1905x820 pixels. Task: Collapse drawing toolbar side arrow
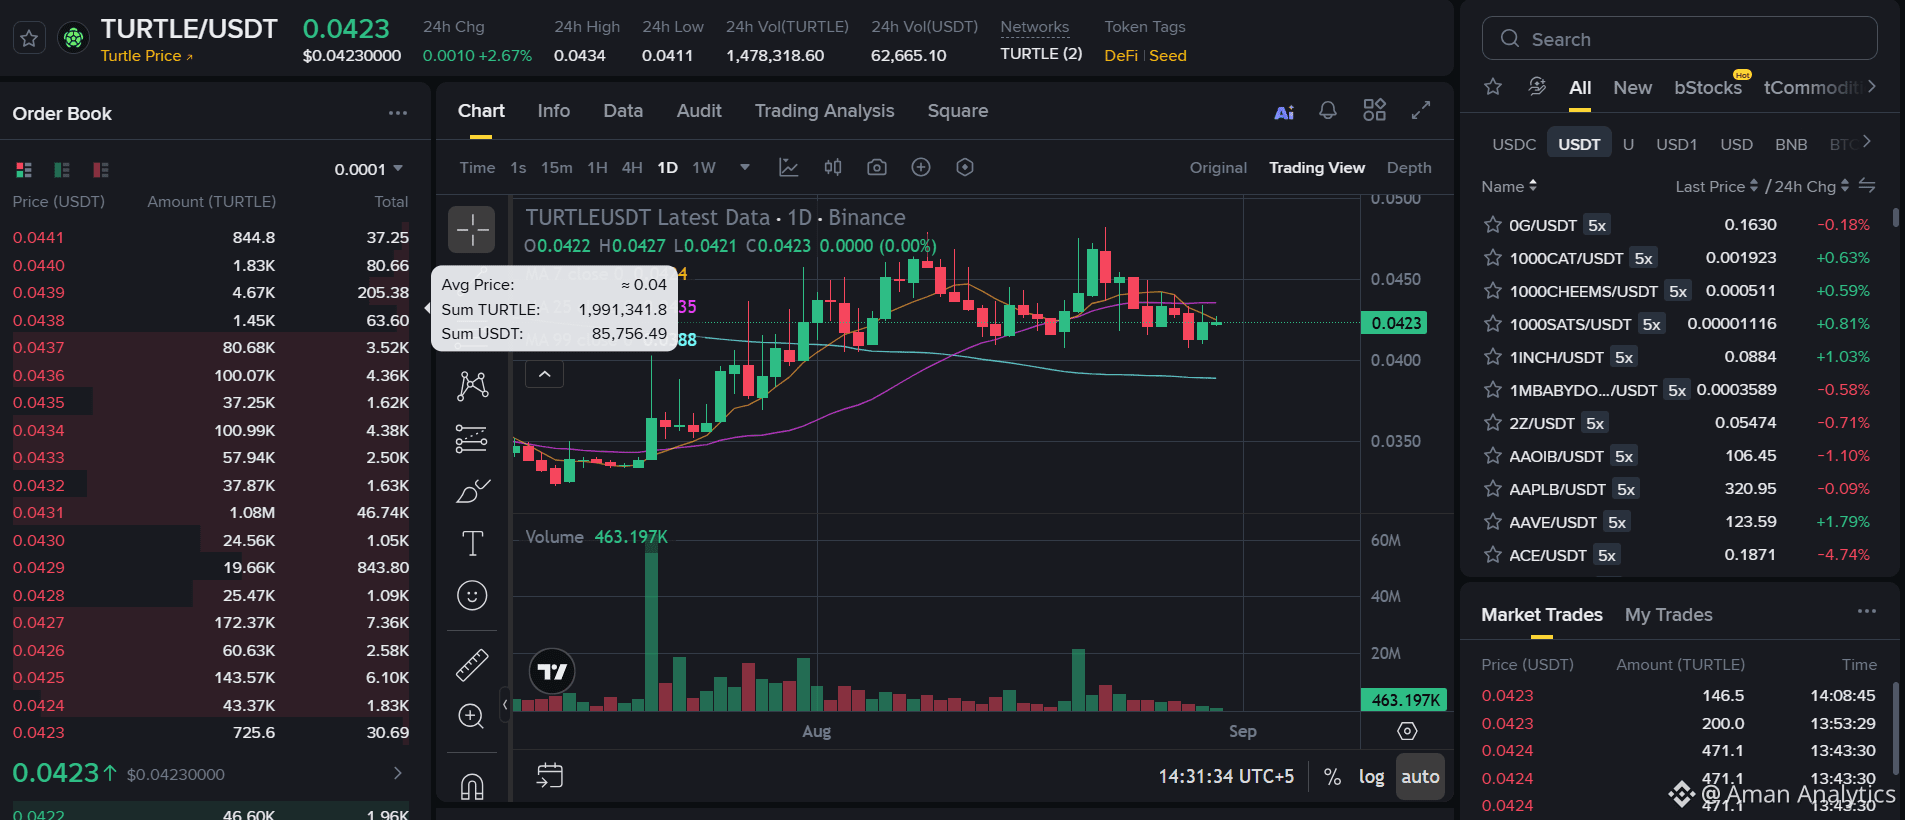click(505, 705)
